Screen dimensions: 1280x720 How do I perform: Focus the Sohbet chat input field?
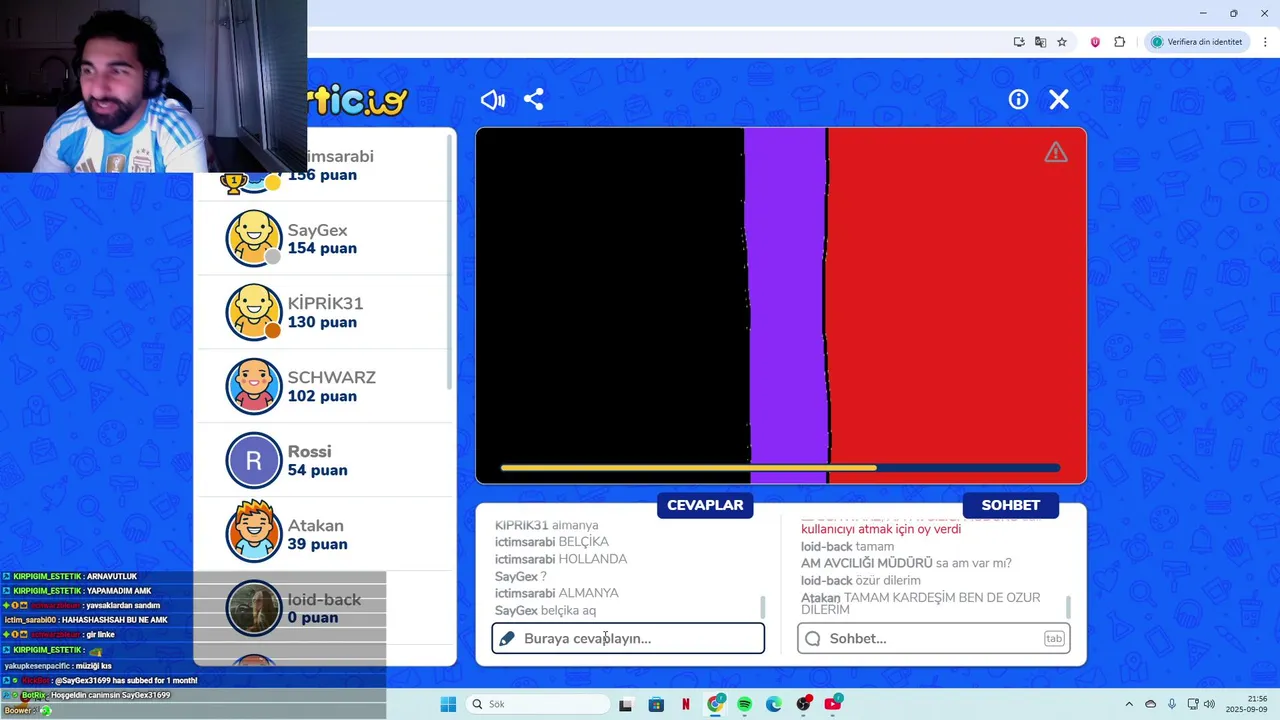tap(934, 638)
